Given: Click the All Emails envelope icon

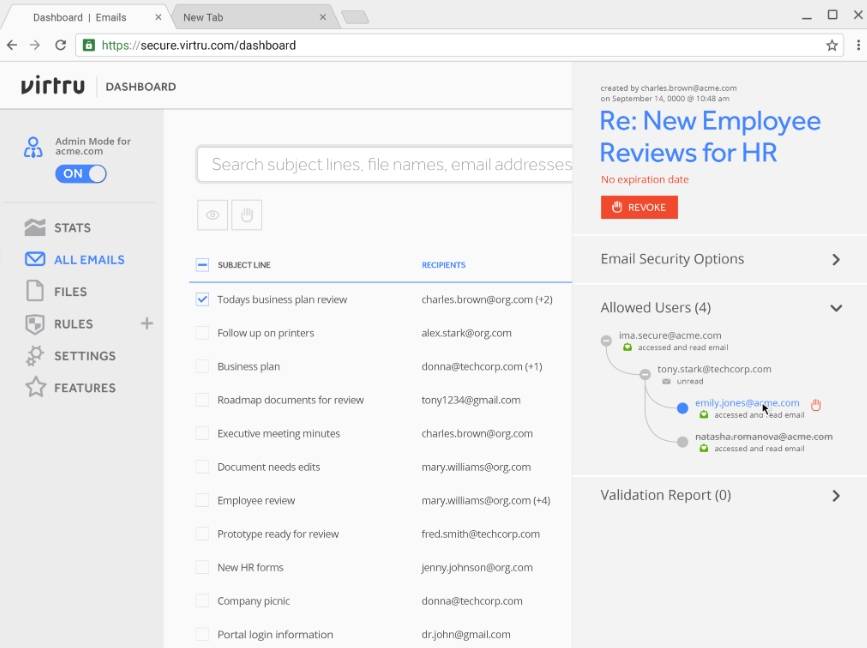Looking at the screenshot, I should pyautogui.click(x=35, y=259).
